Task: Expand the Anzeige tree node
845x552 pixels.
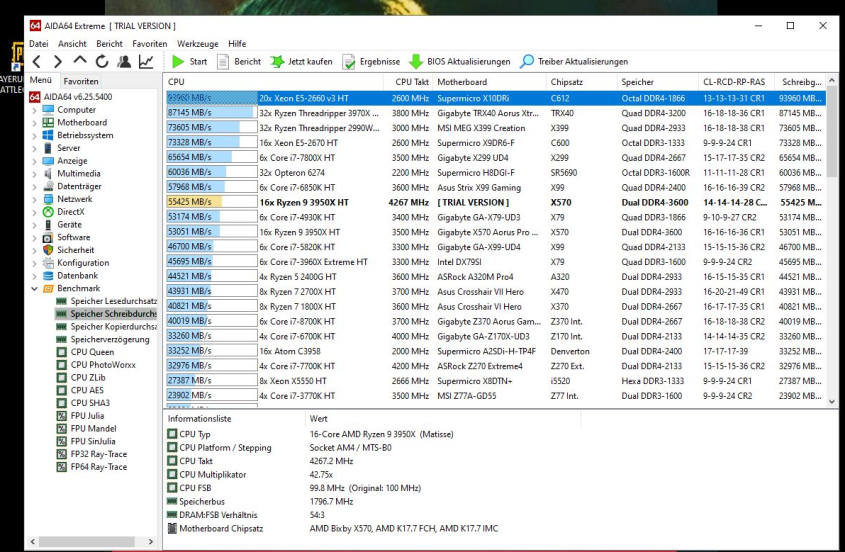Action: [x=34, y=161]
